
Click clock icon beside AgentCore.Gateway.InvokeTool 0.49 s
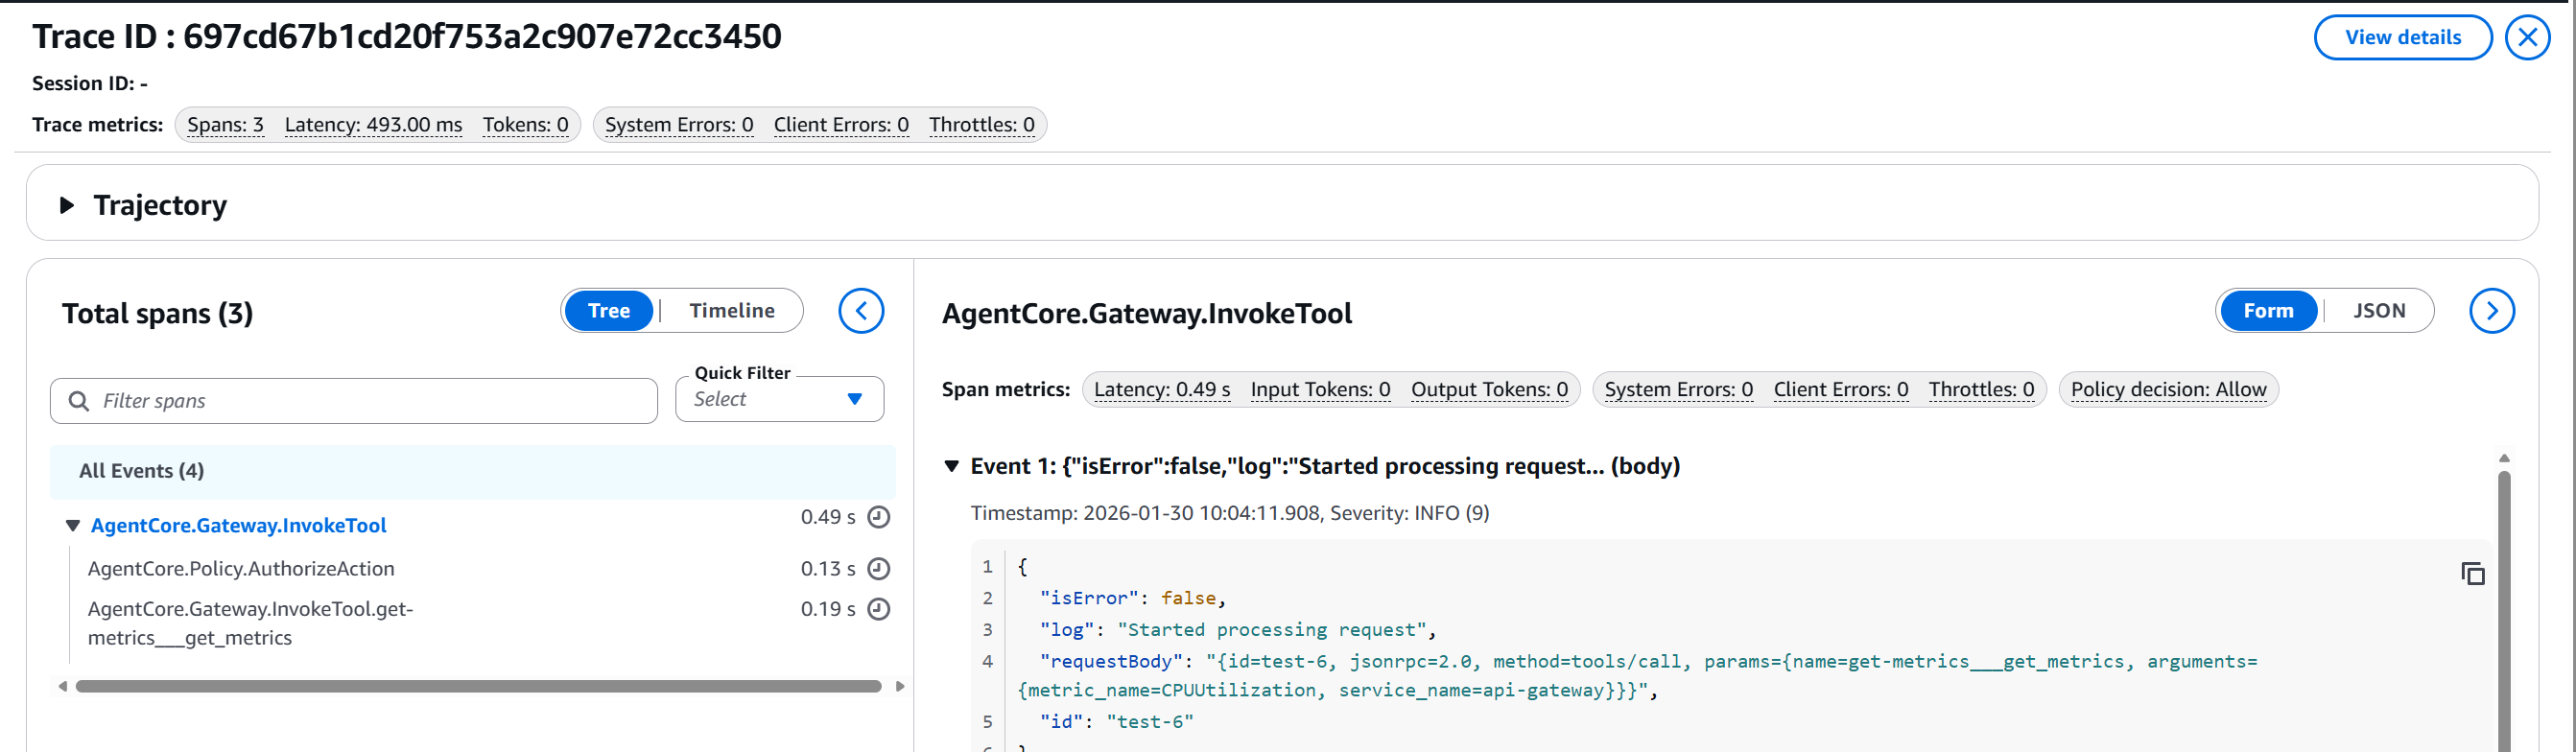tap(878, 517)
